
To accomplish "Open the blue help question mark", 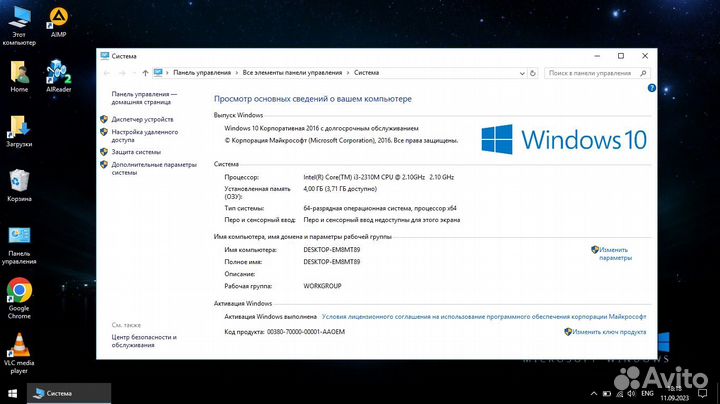I will pos(652,88).
